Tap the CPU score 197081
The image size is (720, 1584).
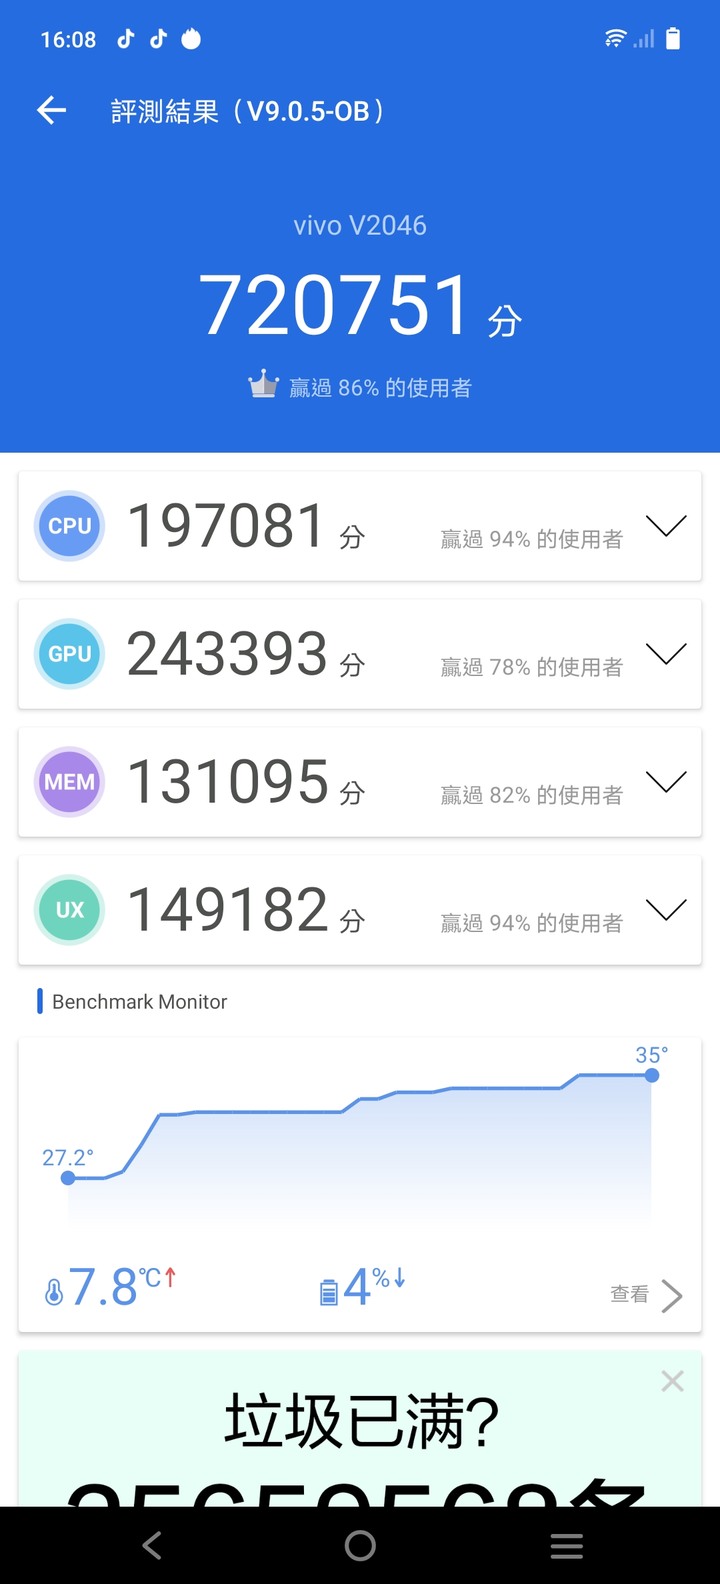click(227, 526)
